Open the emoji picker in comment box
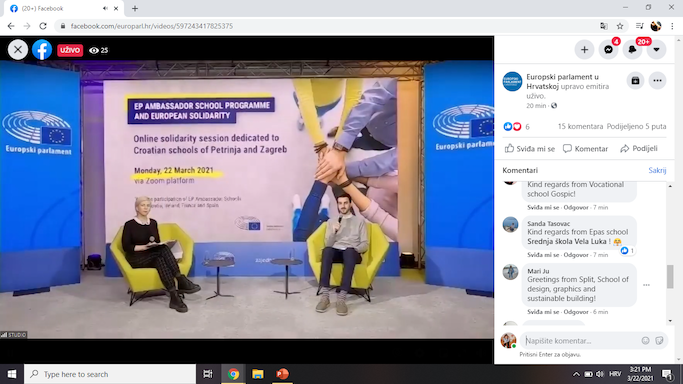 pyautogui.click(x=645, y=340)
